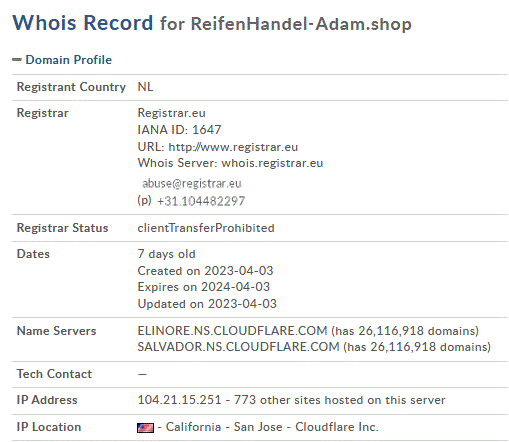Click the IANA ID: 1647 text

[179, 130]
